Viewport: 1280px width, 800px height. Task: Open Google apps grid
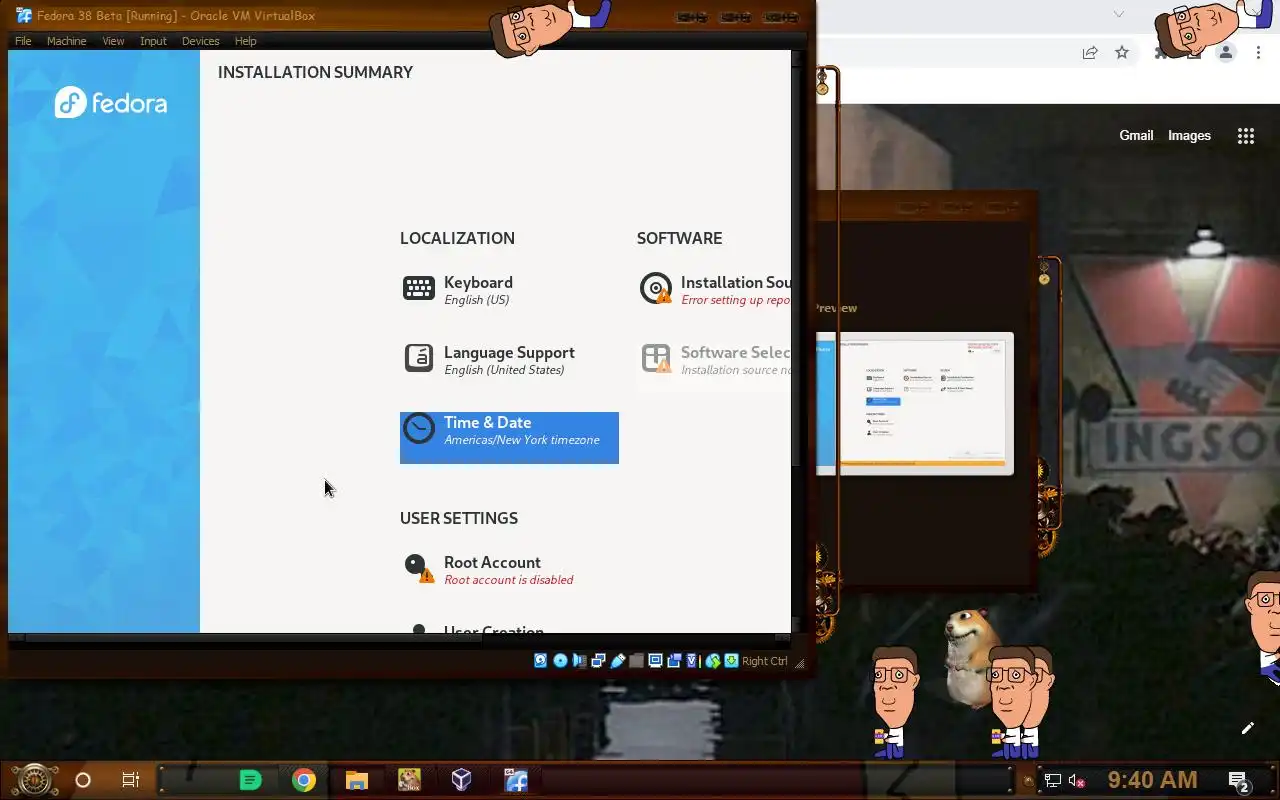(x=1245, y=136)
